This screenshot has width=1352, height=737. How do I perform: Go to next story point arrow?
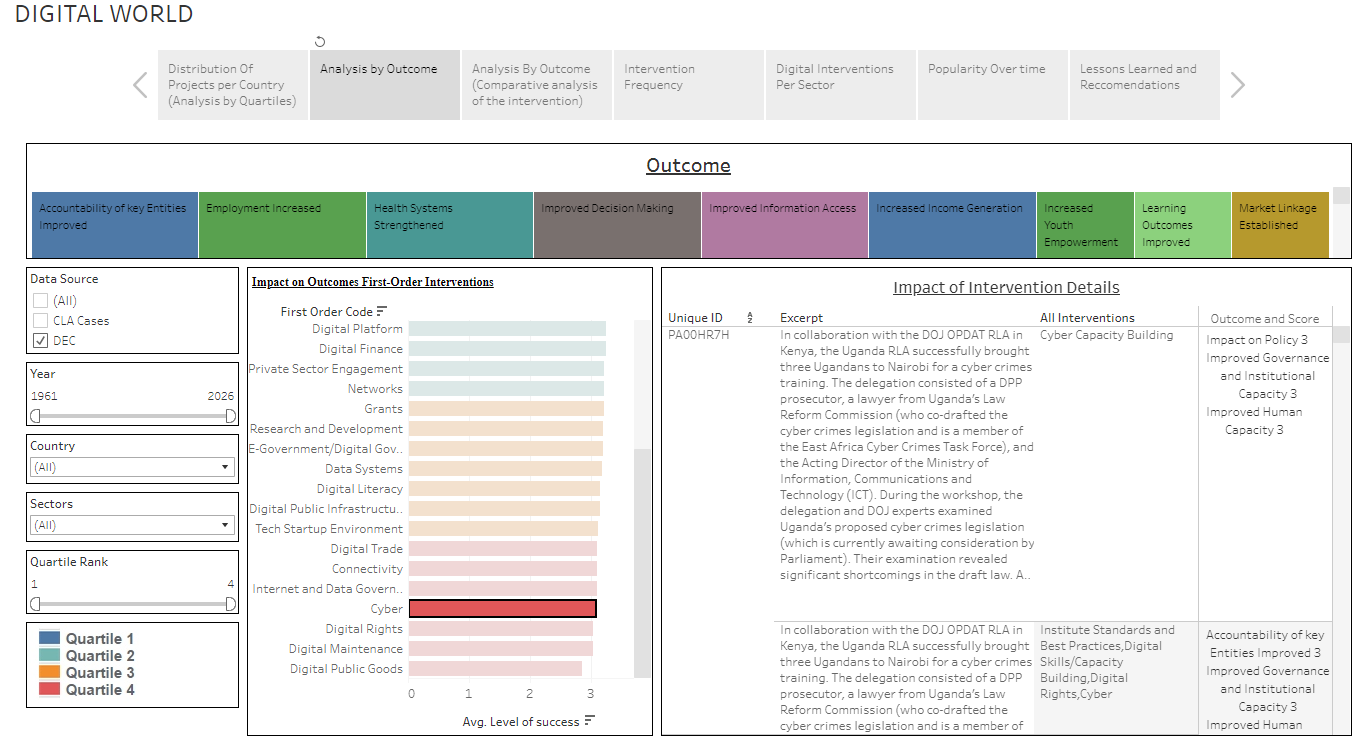click(x=1237, y=85)
